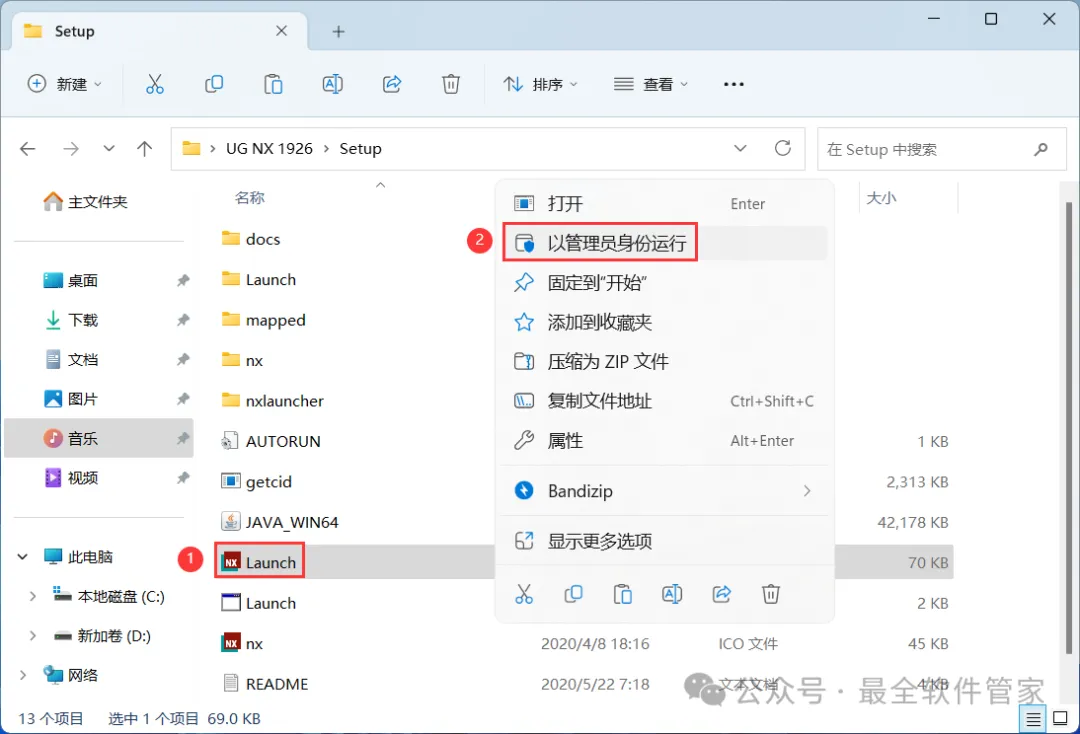Switch to details view in status bar

pos(1033,720)
